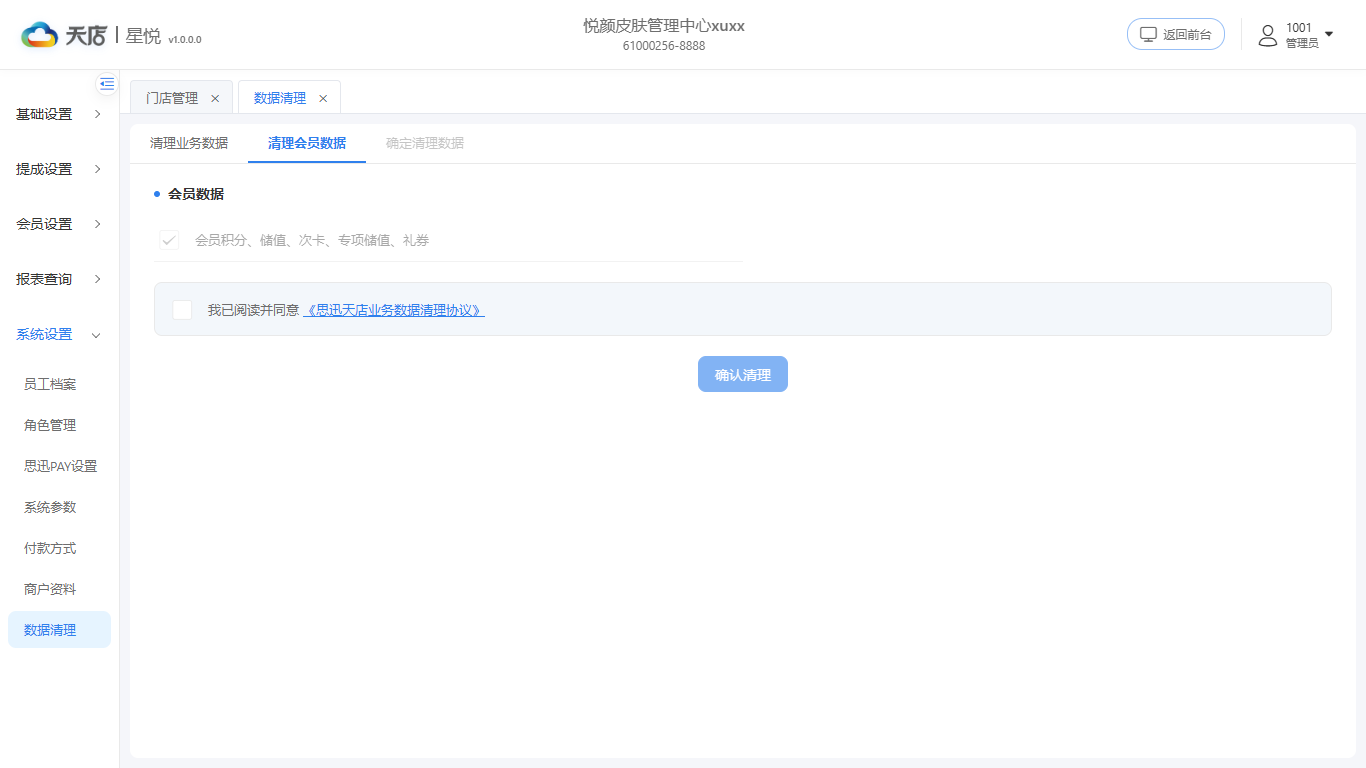This screenshot has width=1366, height=768.
Task: Collapse the 系统设置 menu
Action: (x=59, y=334)
